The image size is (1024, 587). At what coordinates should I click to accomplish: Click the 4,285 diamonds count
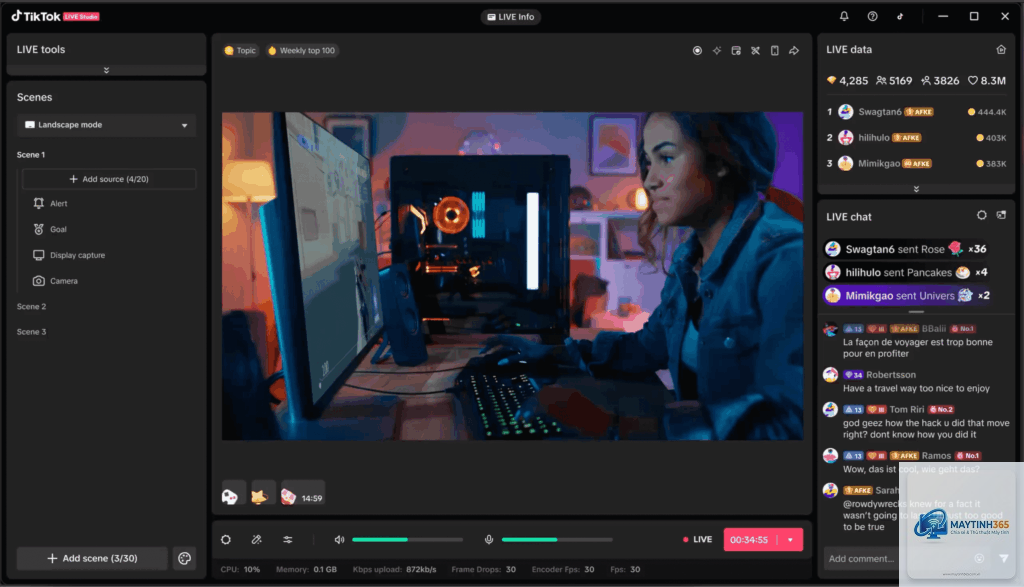pyautogui.click(x=847, y=81)
